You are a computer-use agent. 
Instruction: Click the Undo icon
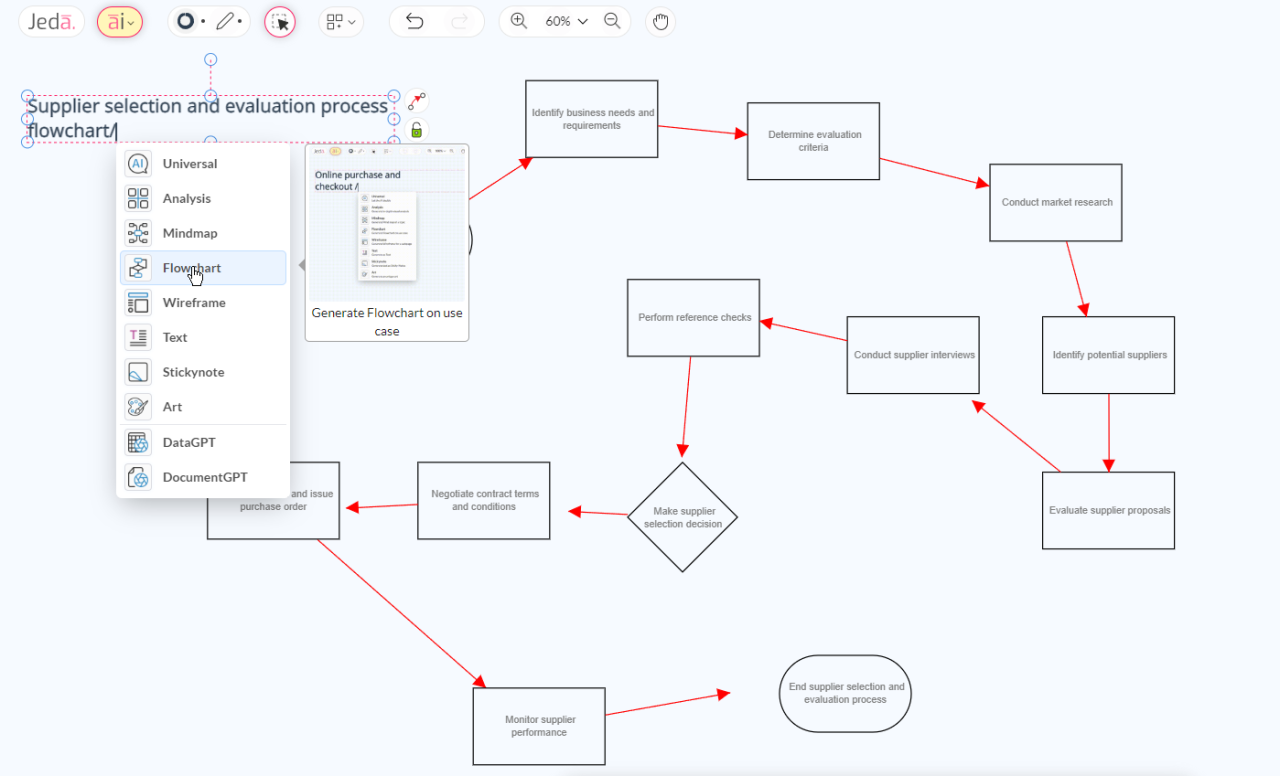(414, 20)
